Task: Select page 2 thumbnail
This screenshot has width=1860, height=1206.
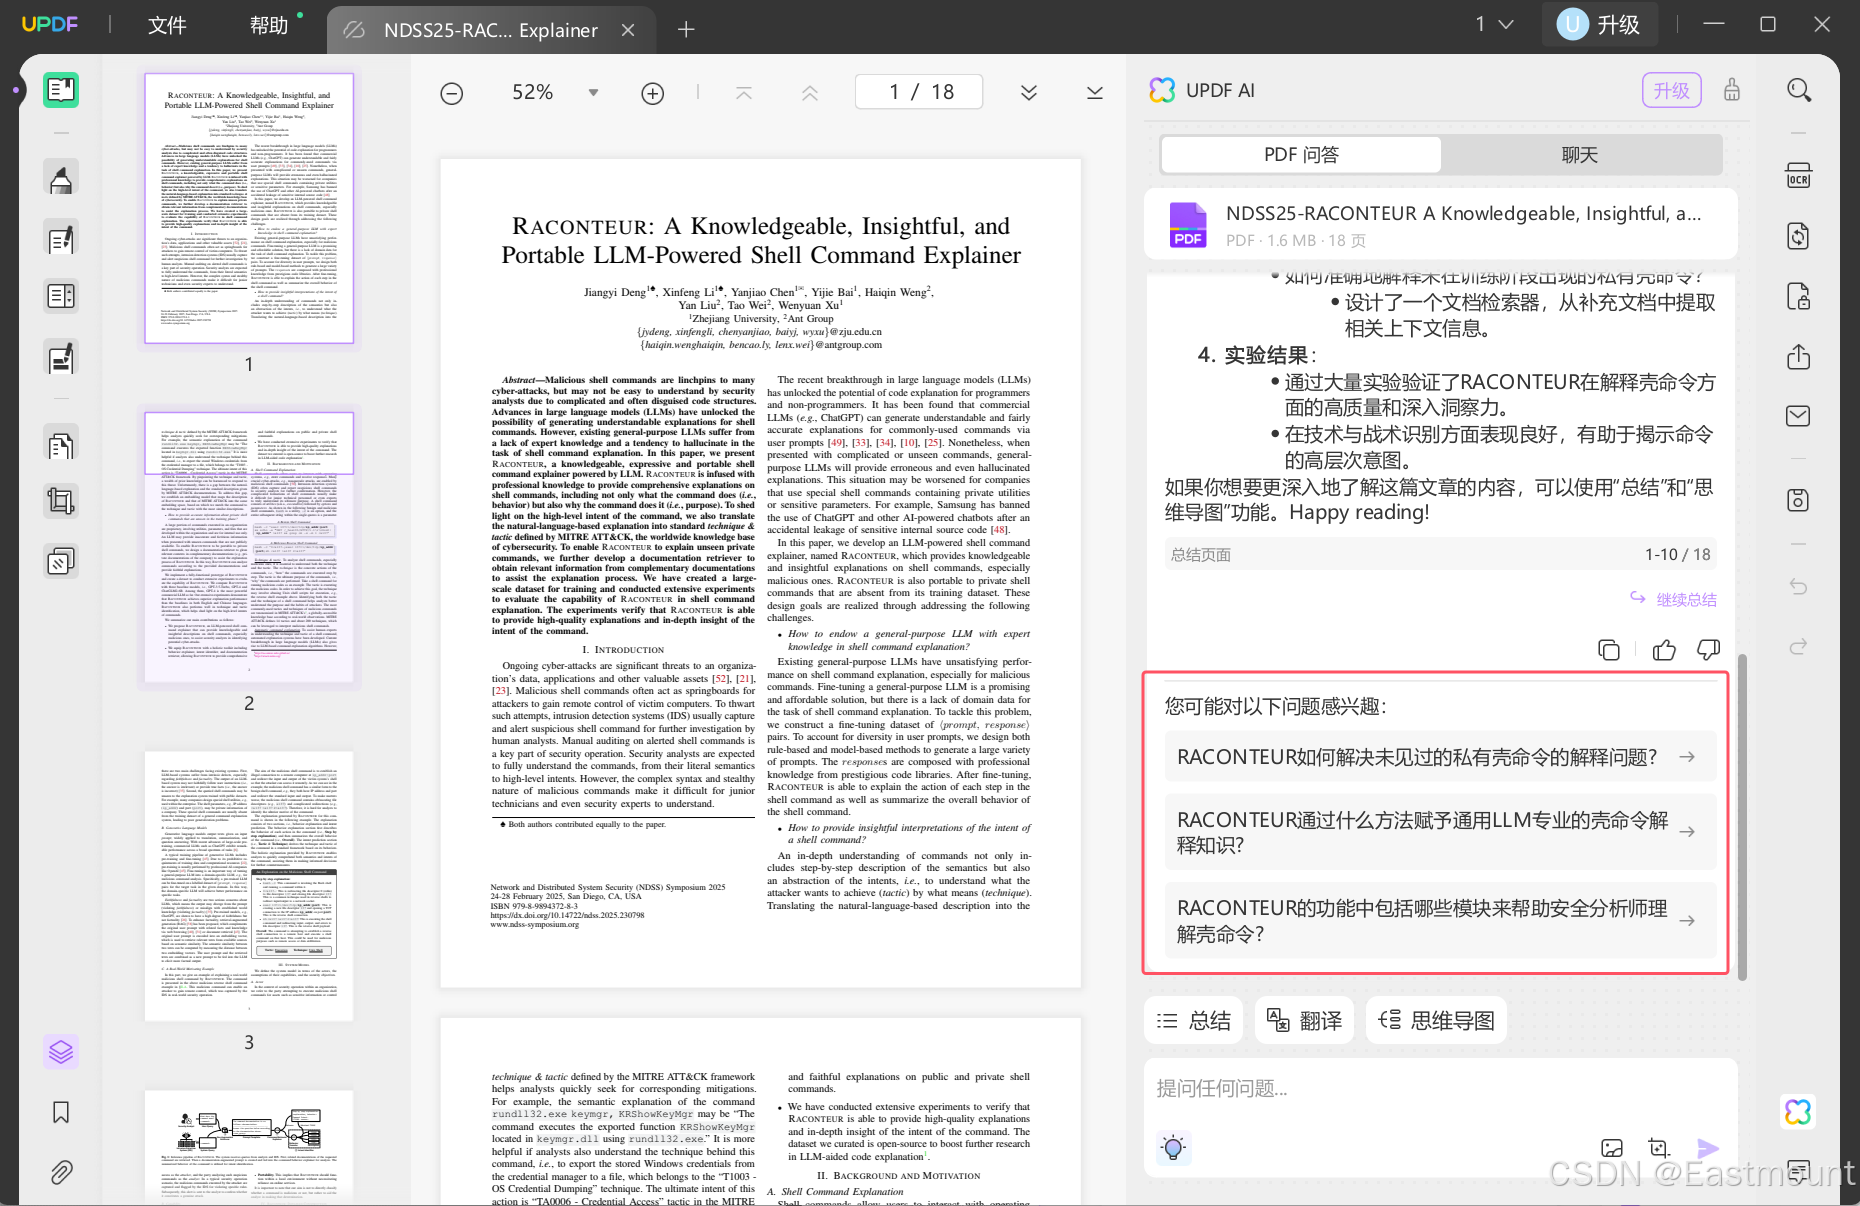Action: click(249, 547)
